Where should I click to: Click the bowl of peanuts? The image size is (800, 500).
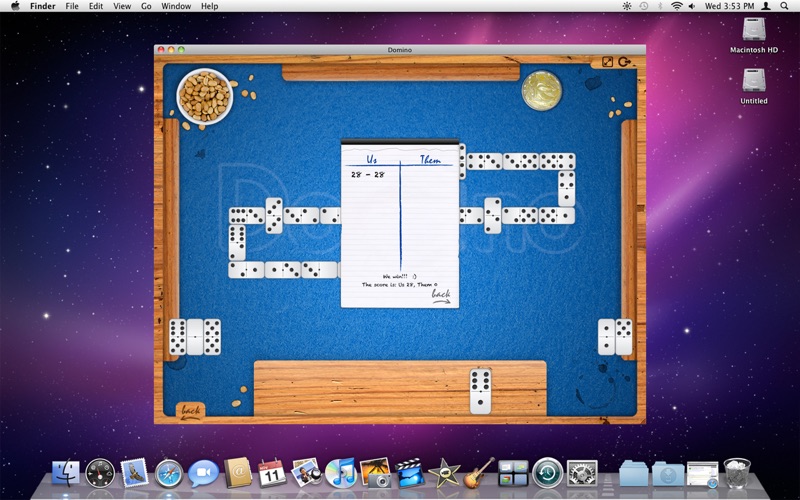205,96
